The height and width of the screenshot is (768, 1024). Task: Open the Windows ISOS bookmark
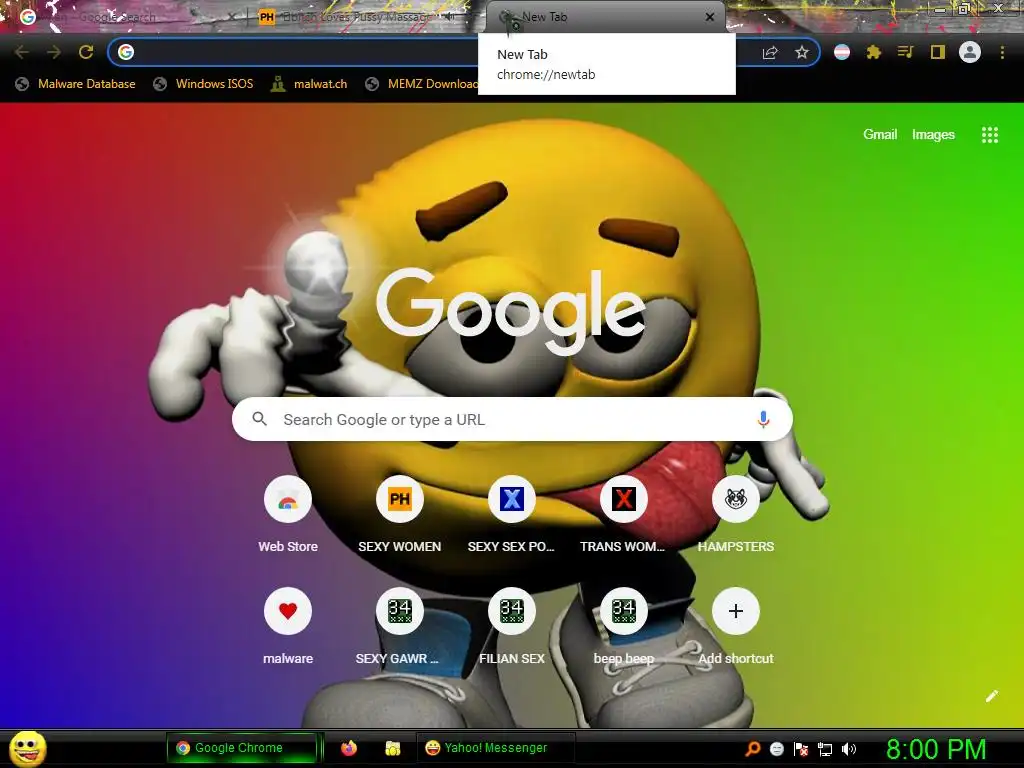click(x=203, y=84)
